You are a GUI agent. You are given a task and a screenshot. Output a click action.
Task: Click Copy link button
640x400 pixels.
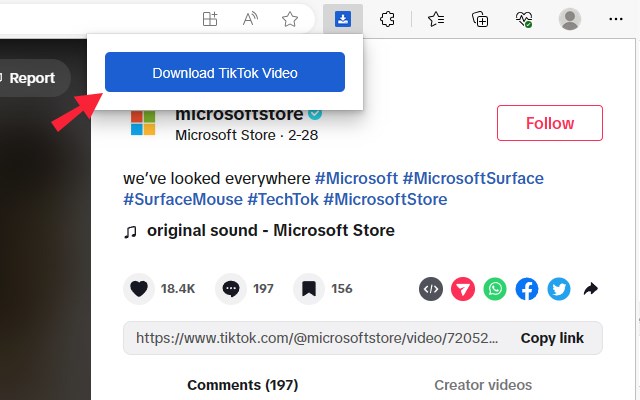pyautogui.click(x=552, y=338)
